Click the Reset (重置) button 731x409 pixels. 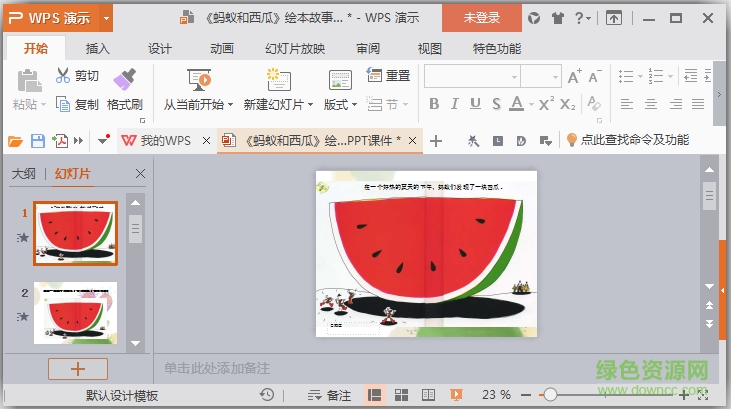tap(388, 75)
